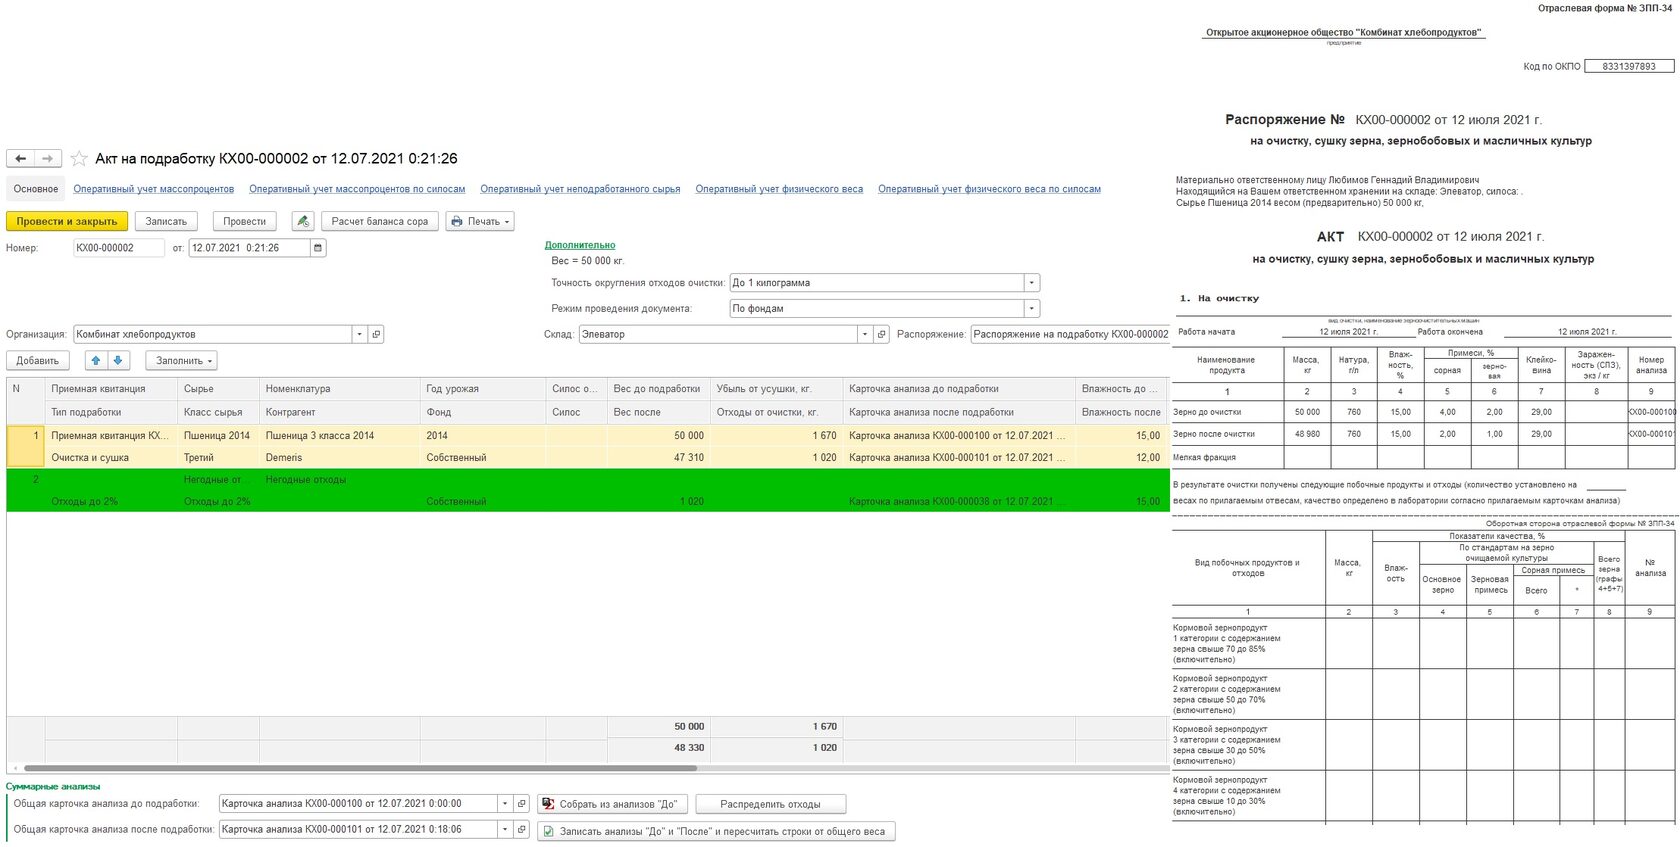Click 'Год урожая' column header

483,389
